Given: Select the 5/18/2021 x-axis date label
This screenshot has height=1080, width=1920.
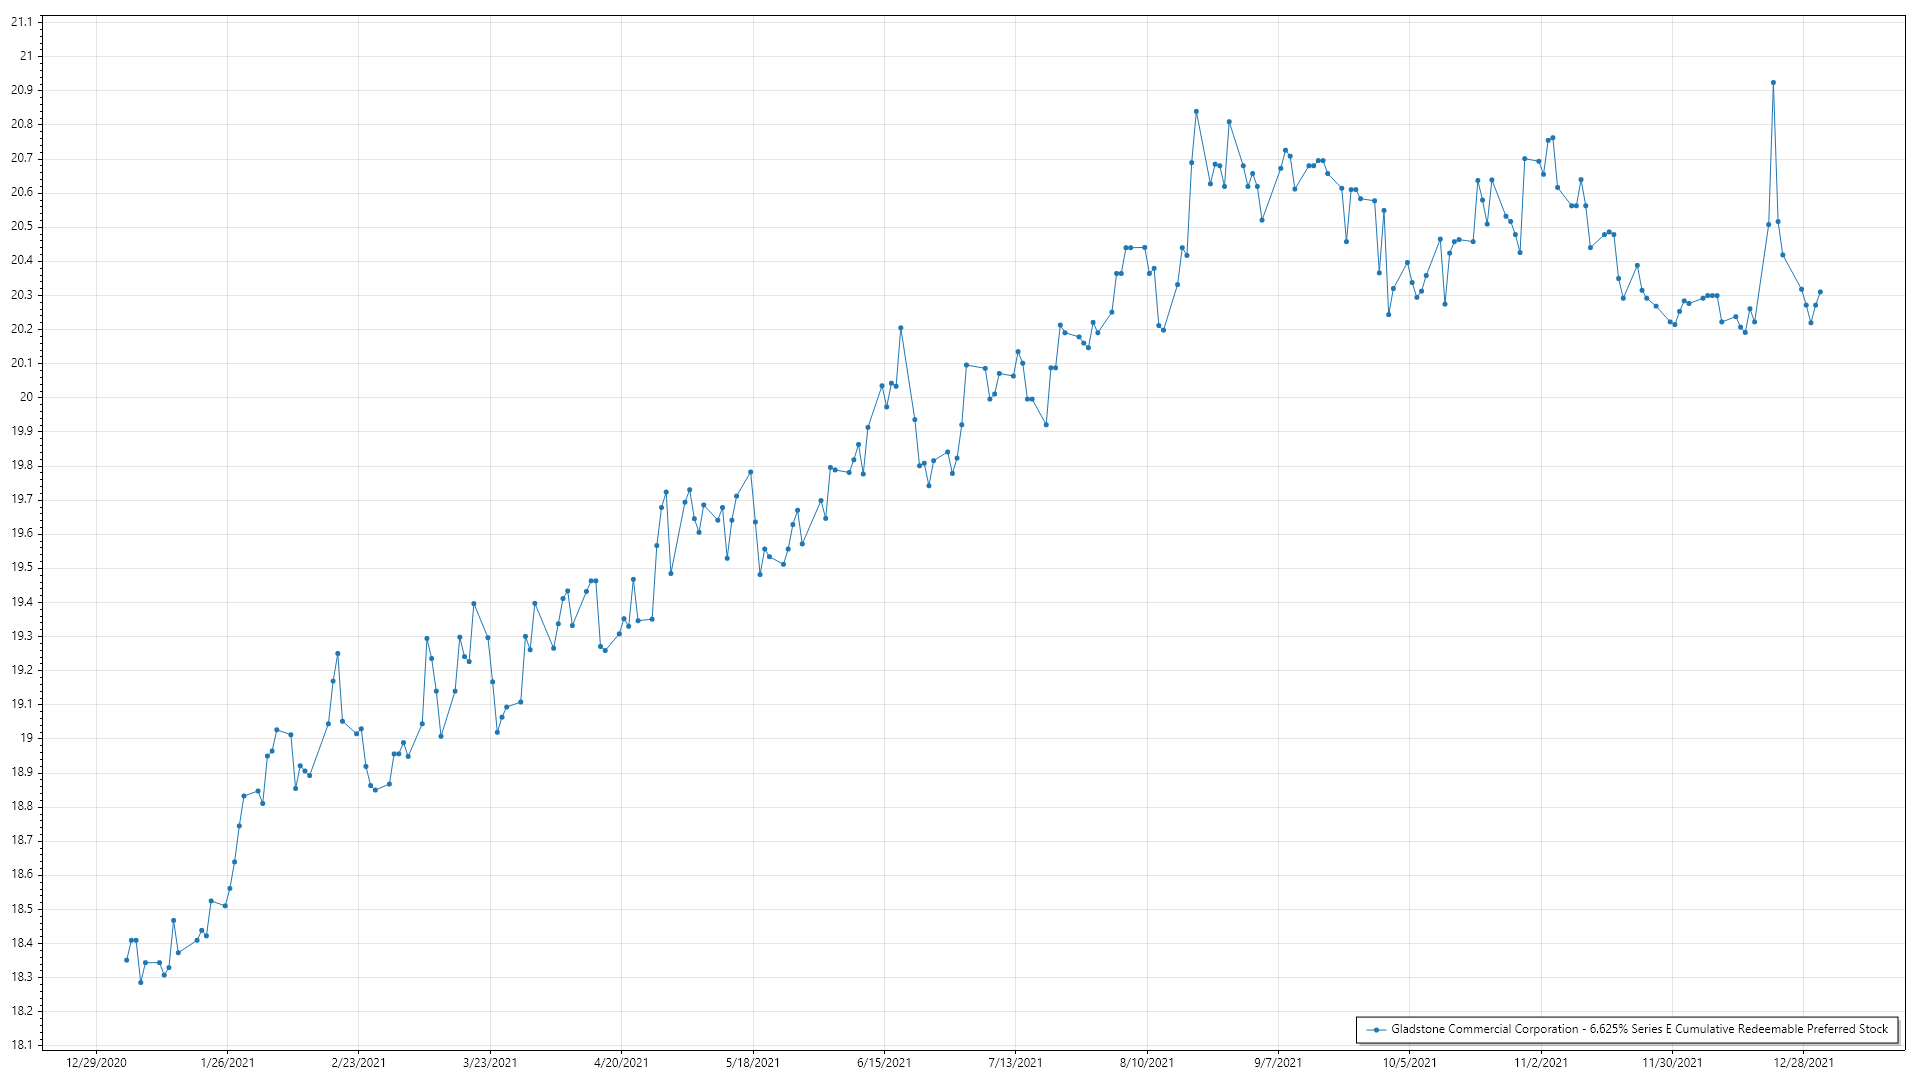Looking at the screenshot, I should point(752,1063).
